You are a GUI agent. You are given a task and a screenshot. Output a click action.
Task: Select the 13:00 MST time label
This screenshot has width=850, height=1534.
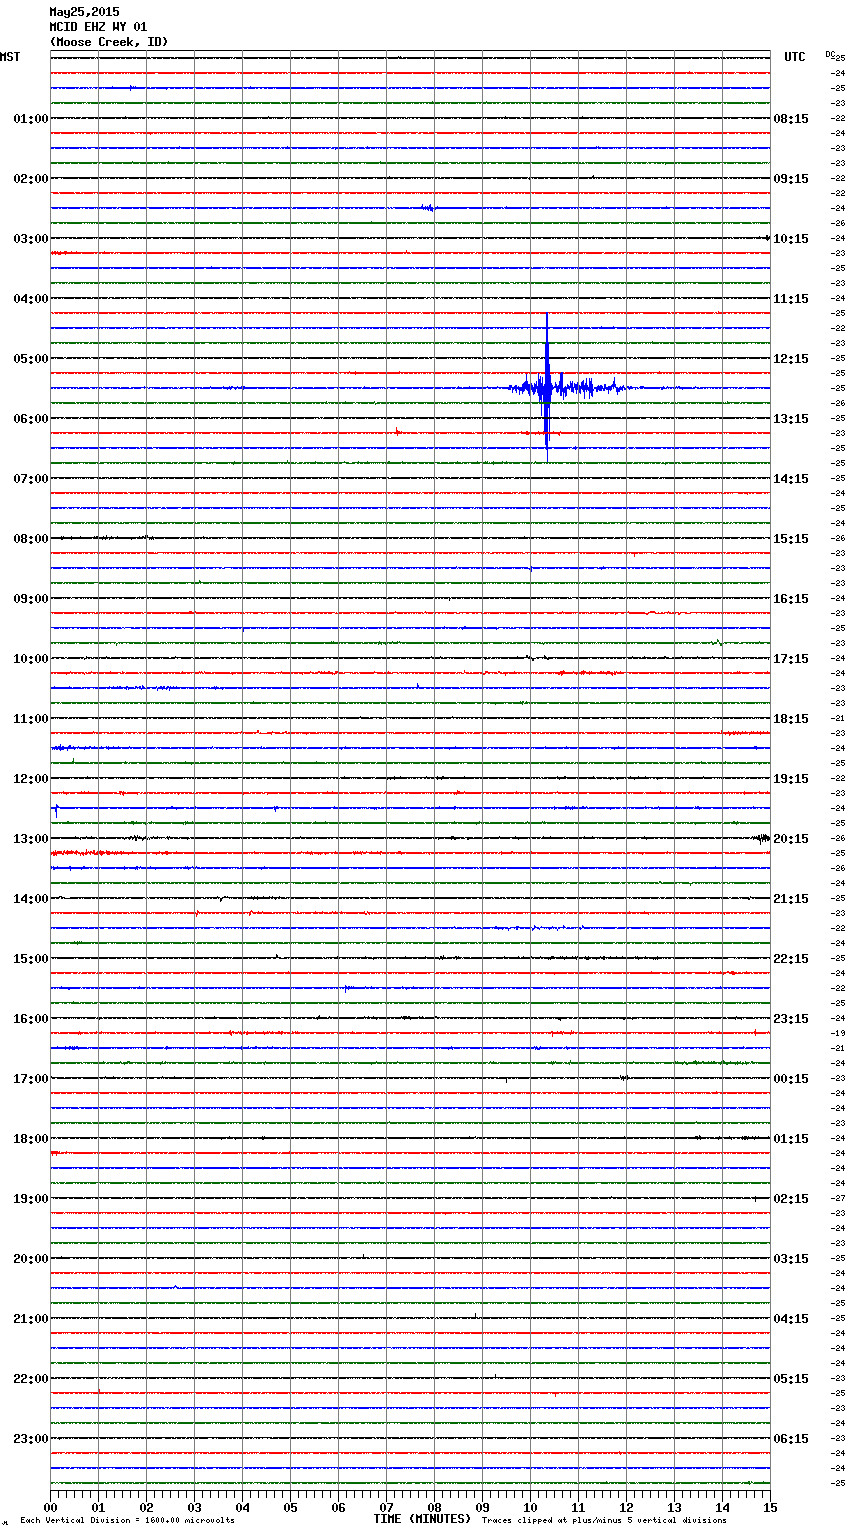pyautogui.click(x=31, y=839)
